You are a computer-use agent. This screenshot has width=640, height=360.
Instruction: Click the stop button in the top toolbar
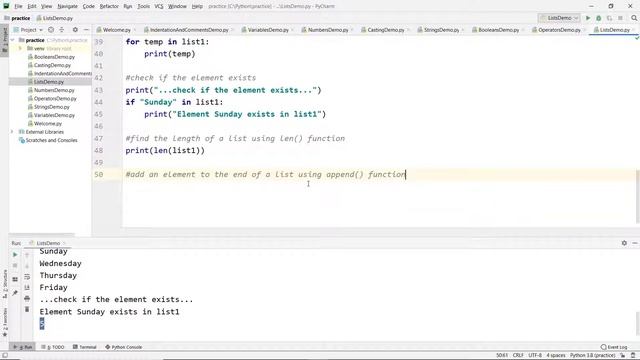click(620, 18)
